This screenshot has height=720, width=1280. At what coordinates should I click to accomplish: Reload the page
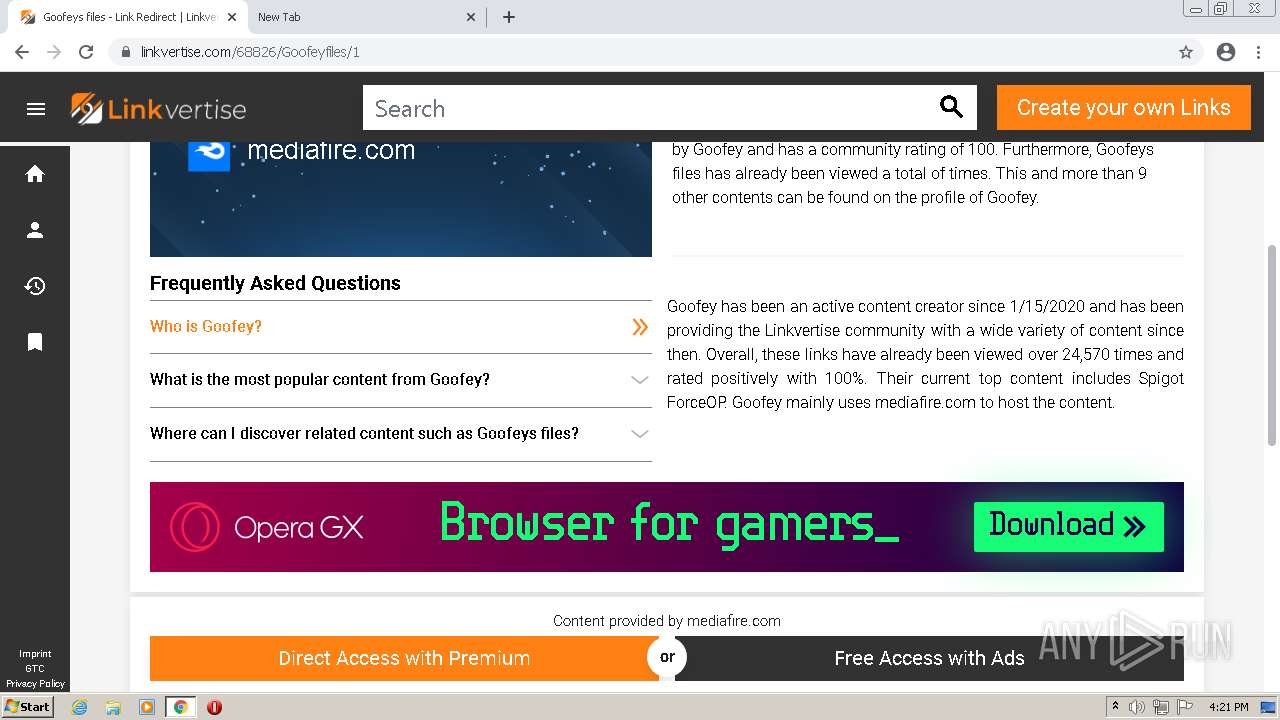coord(86,52)
